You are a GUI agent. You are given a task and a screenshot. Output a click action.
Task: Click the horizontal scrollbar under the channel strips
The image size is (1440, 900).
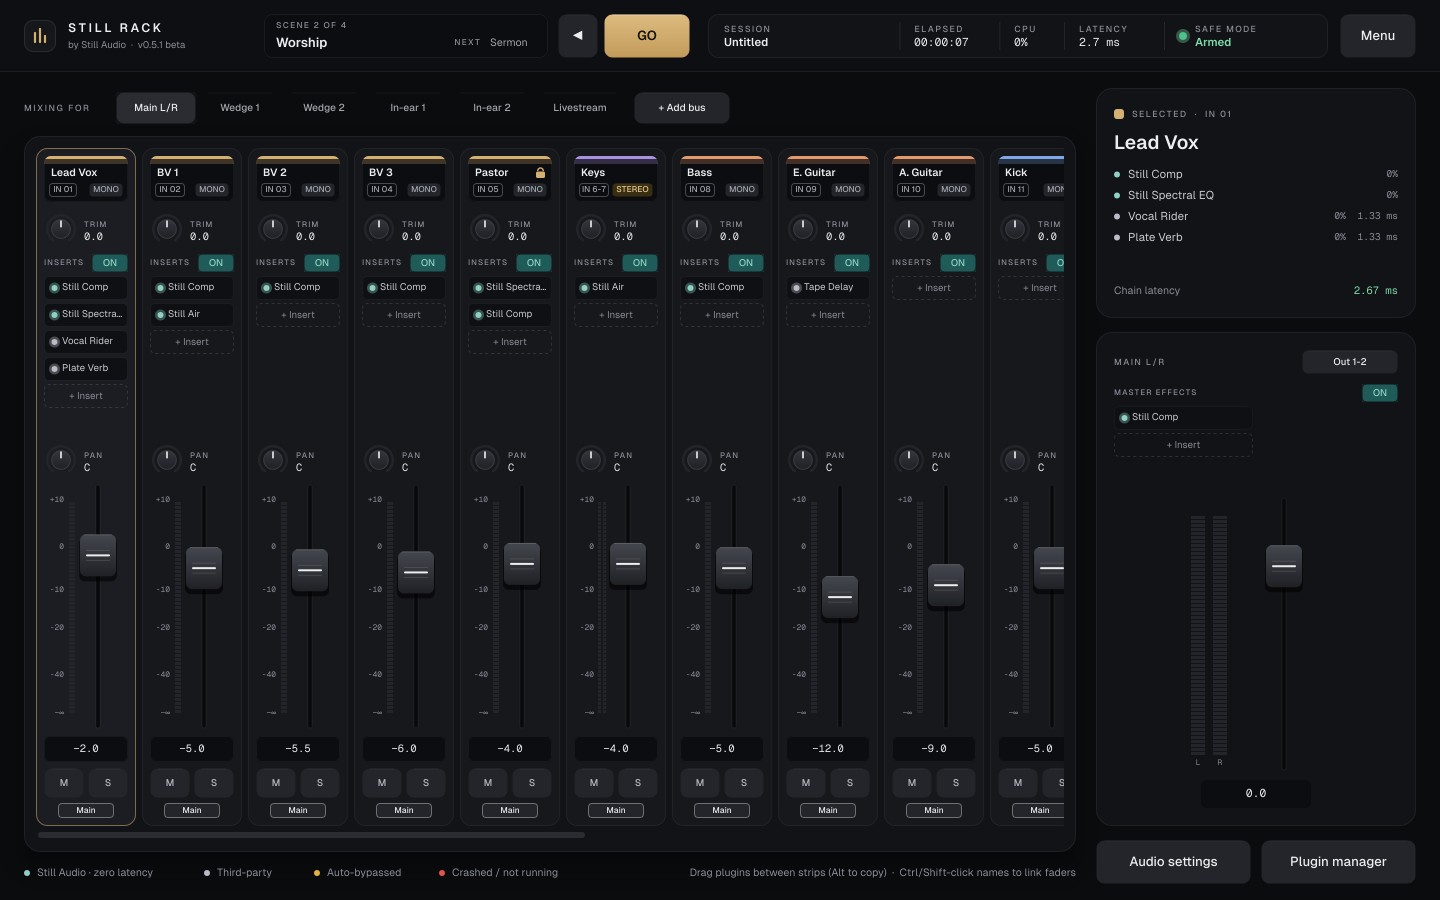click(x=311, y=835)
